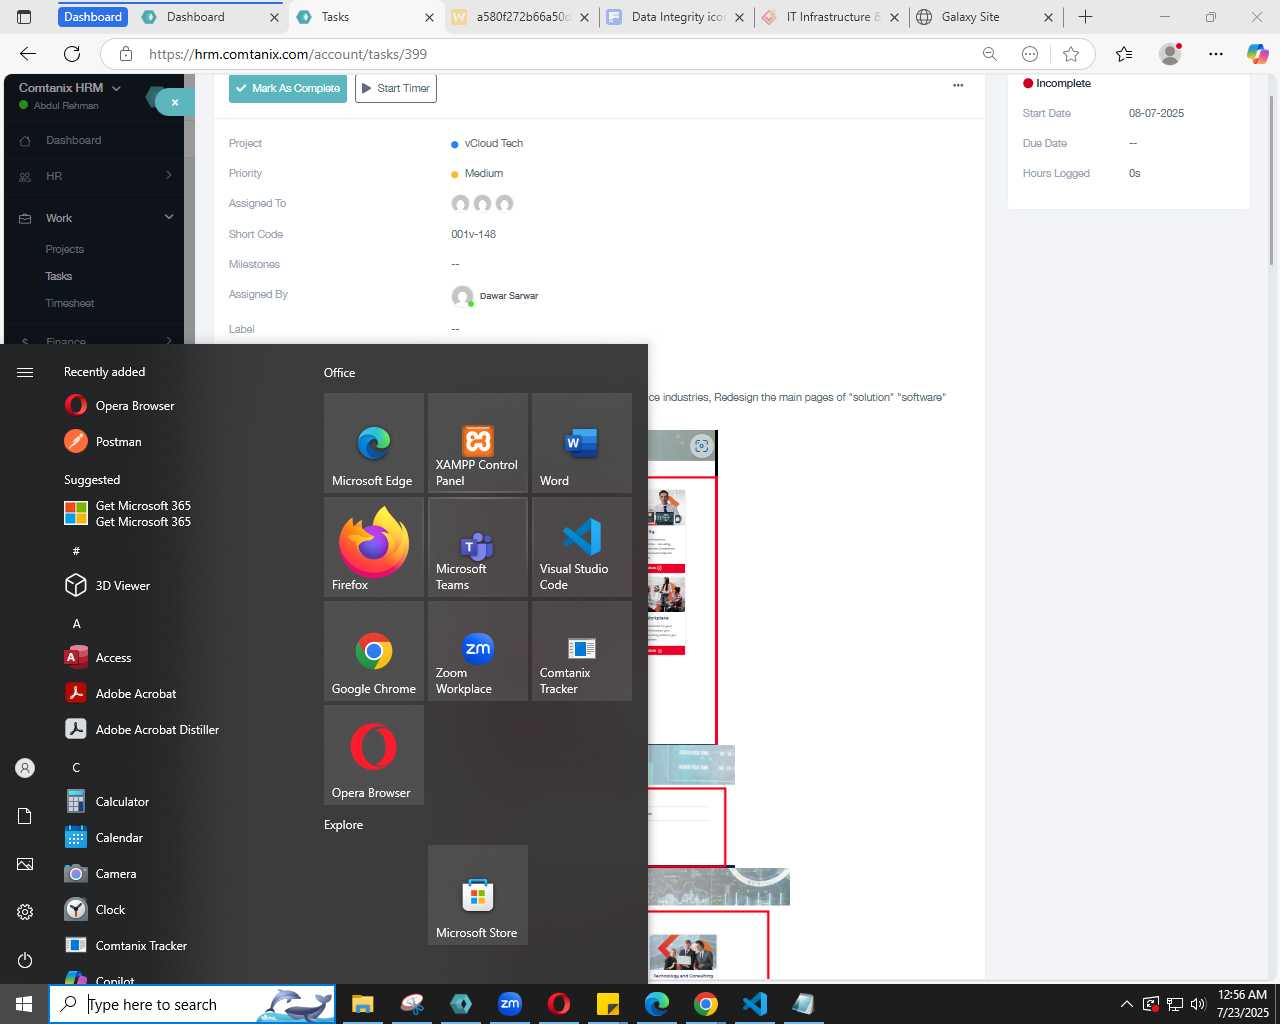Viewport: 1280px width, 1024px height.
Task: Expand the HR section in the sidebar
Action: [x=95, y=176]
